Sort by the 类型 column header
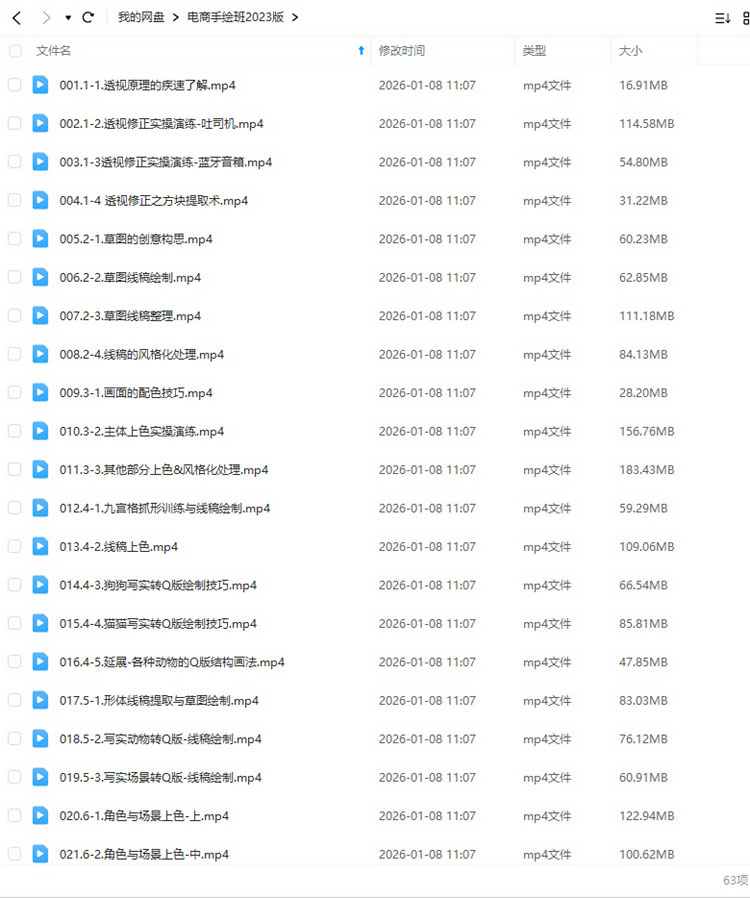 pos(534,50)
